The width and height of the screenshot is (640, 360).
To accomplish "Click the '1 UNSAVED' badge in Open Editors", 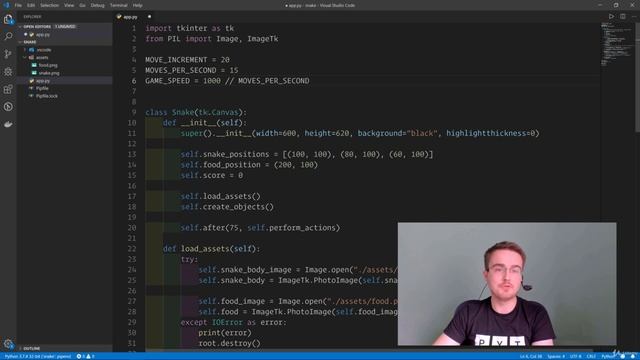I will coord(65,27).
